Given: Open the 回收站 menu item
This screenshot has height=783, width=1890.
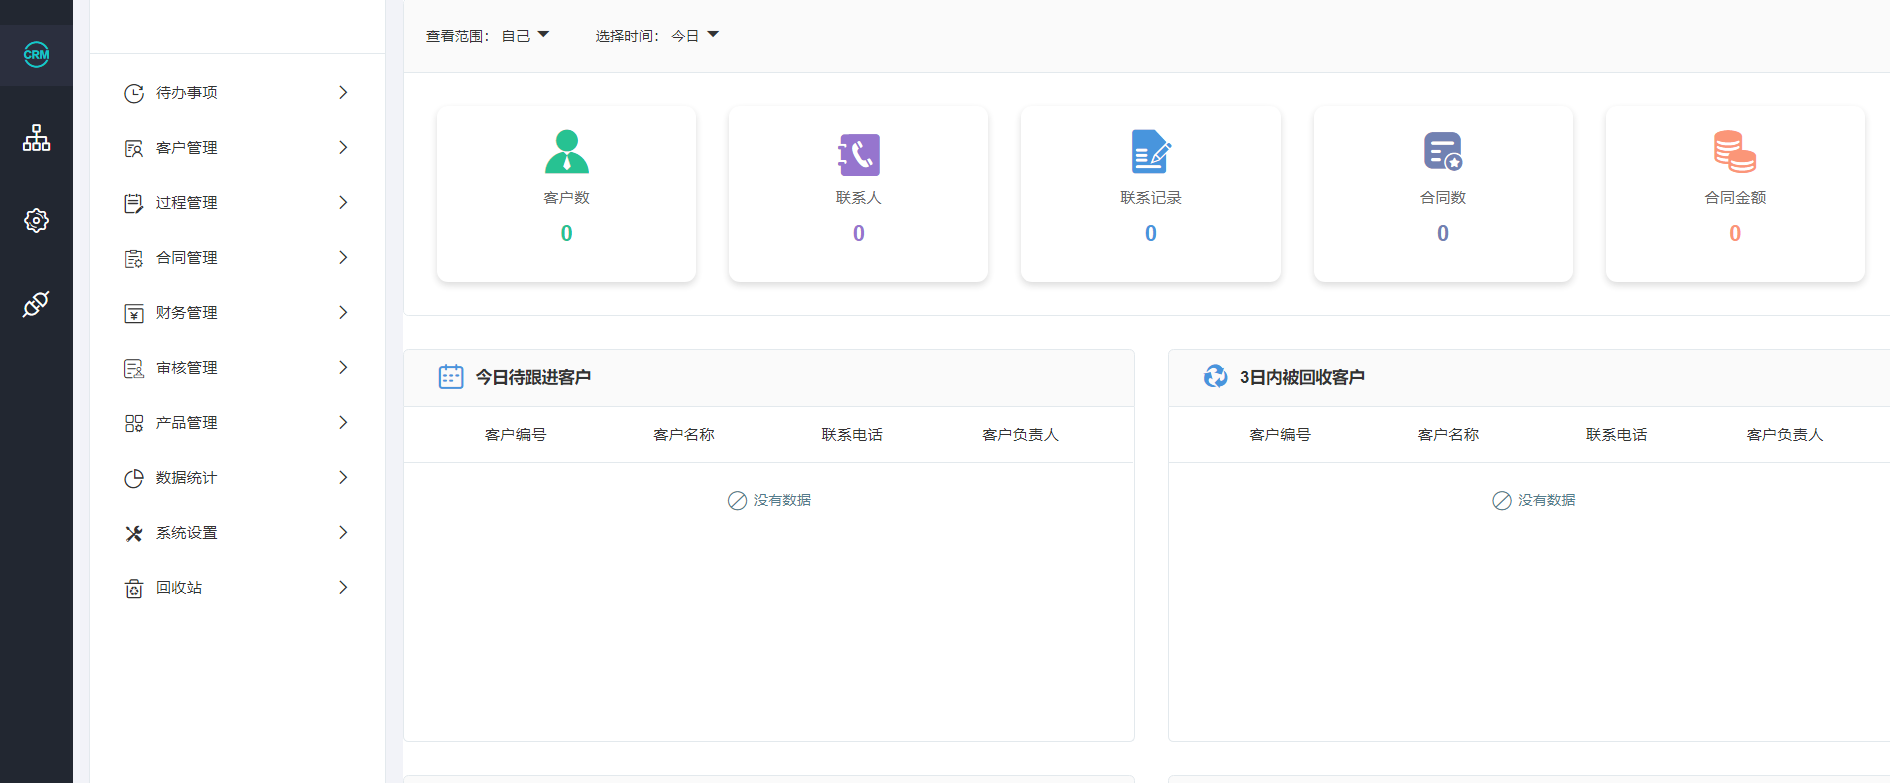Looking at the screenshot, I should pyautogui.click(x=237, y=587).
